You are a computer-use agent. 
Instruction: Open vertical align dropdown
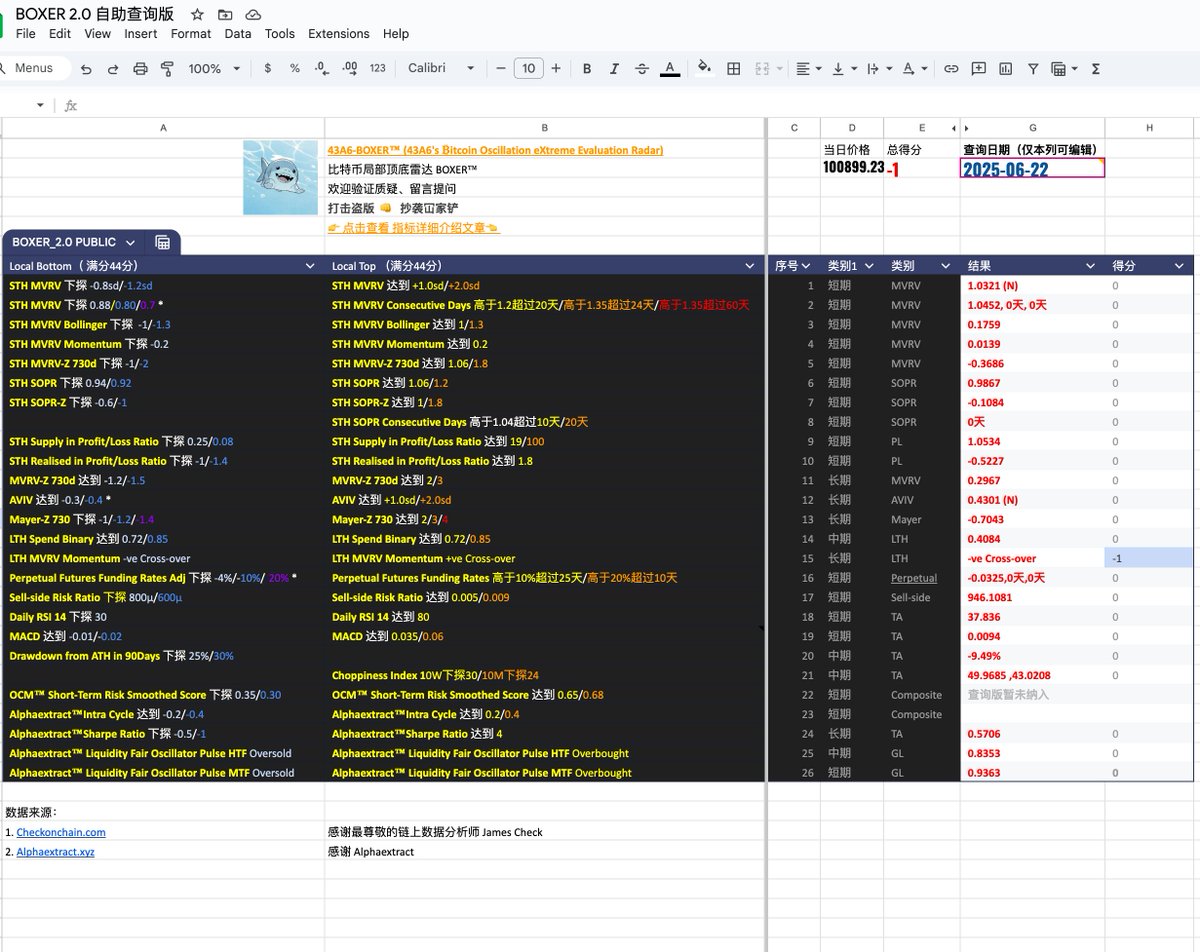click(843, 69)
